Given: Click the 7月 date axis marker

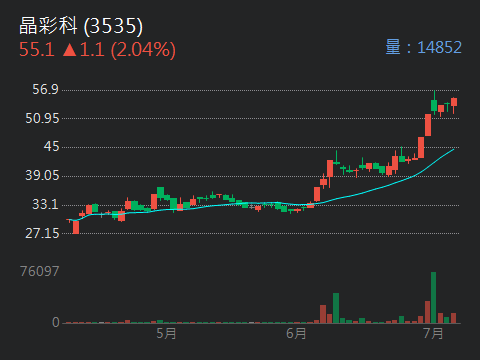Looking at the screenshot, I should 433,333.
